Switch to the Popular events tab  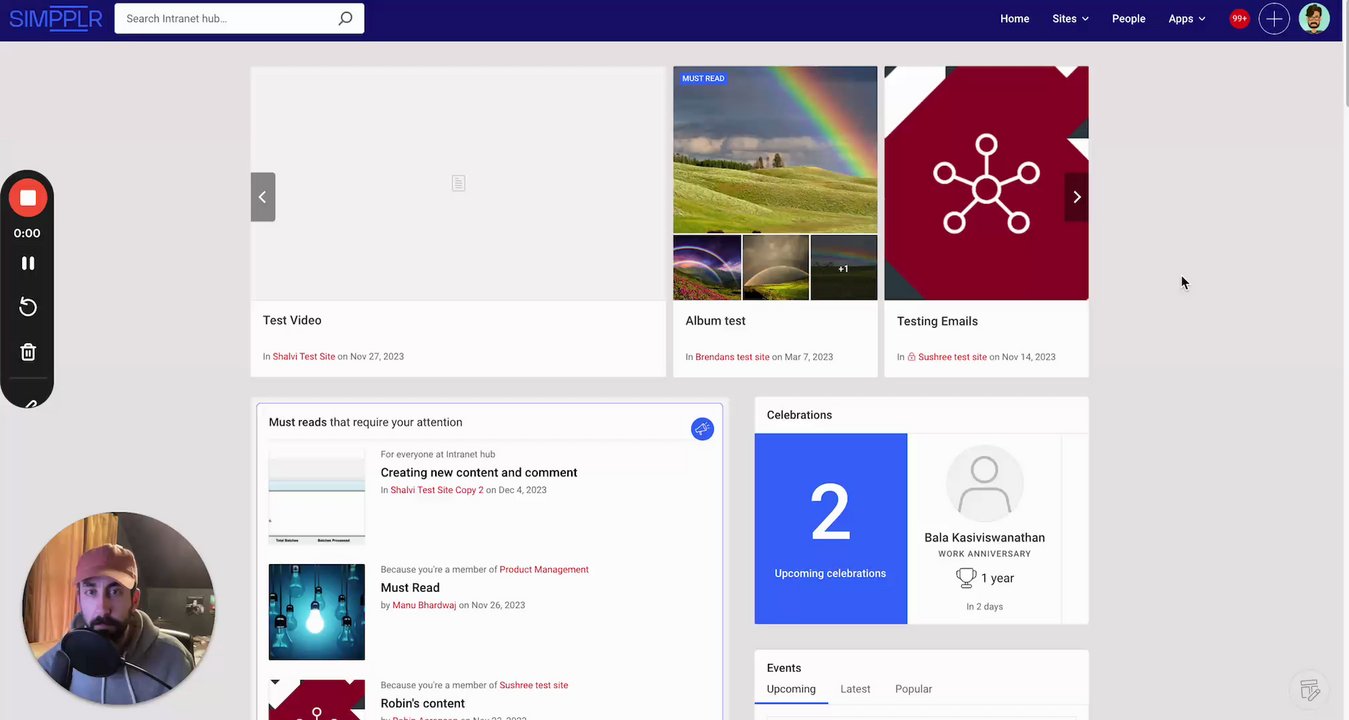913,689
